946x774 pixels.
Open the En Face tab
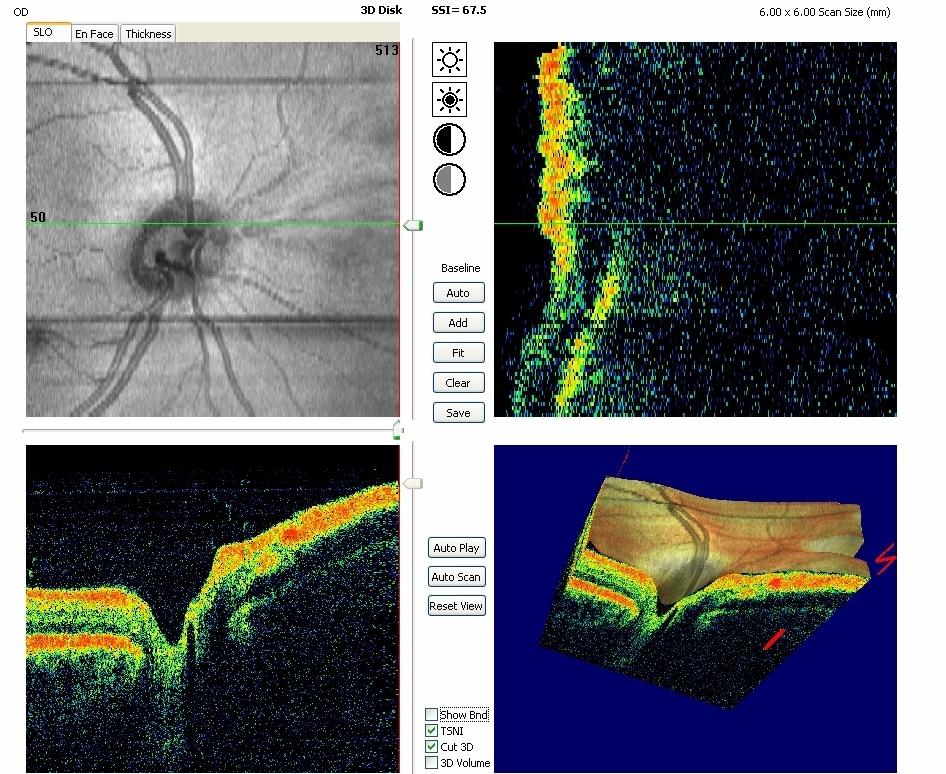(94, 34)
